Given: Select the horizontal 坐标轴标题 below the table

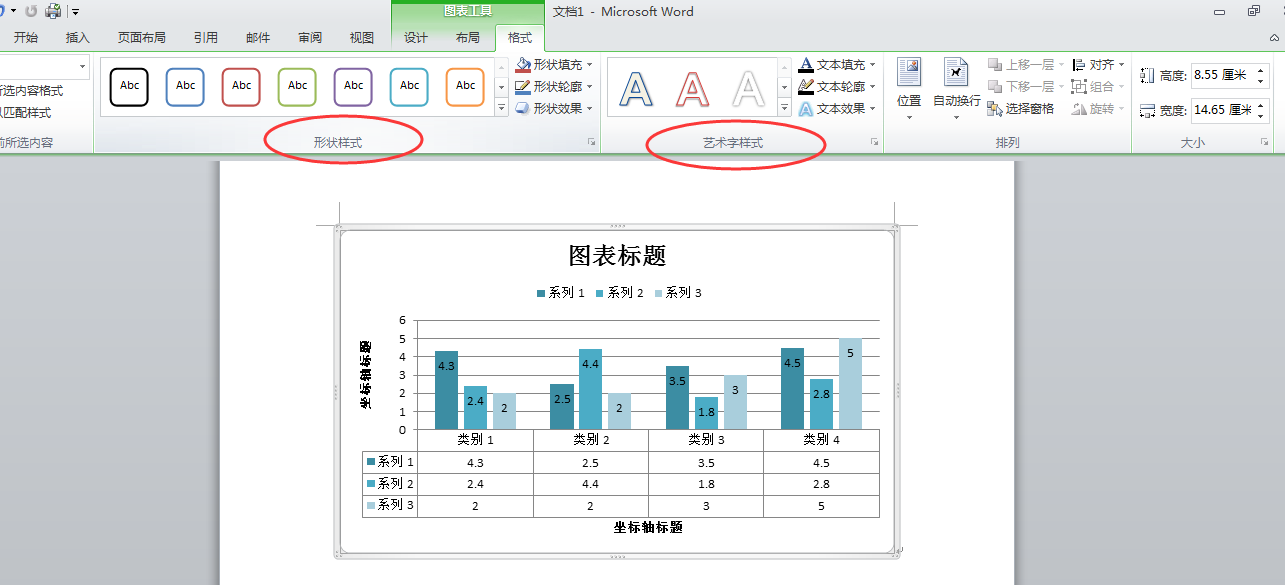Looking at the screenshot, I should (648, 527).
